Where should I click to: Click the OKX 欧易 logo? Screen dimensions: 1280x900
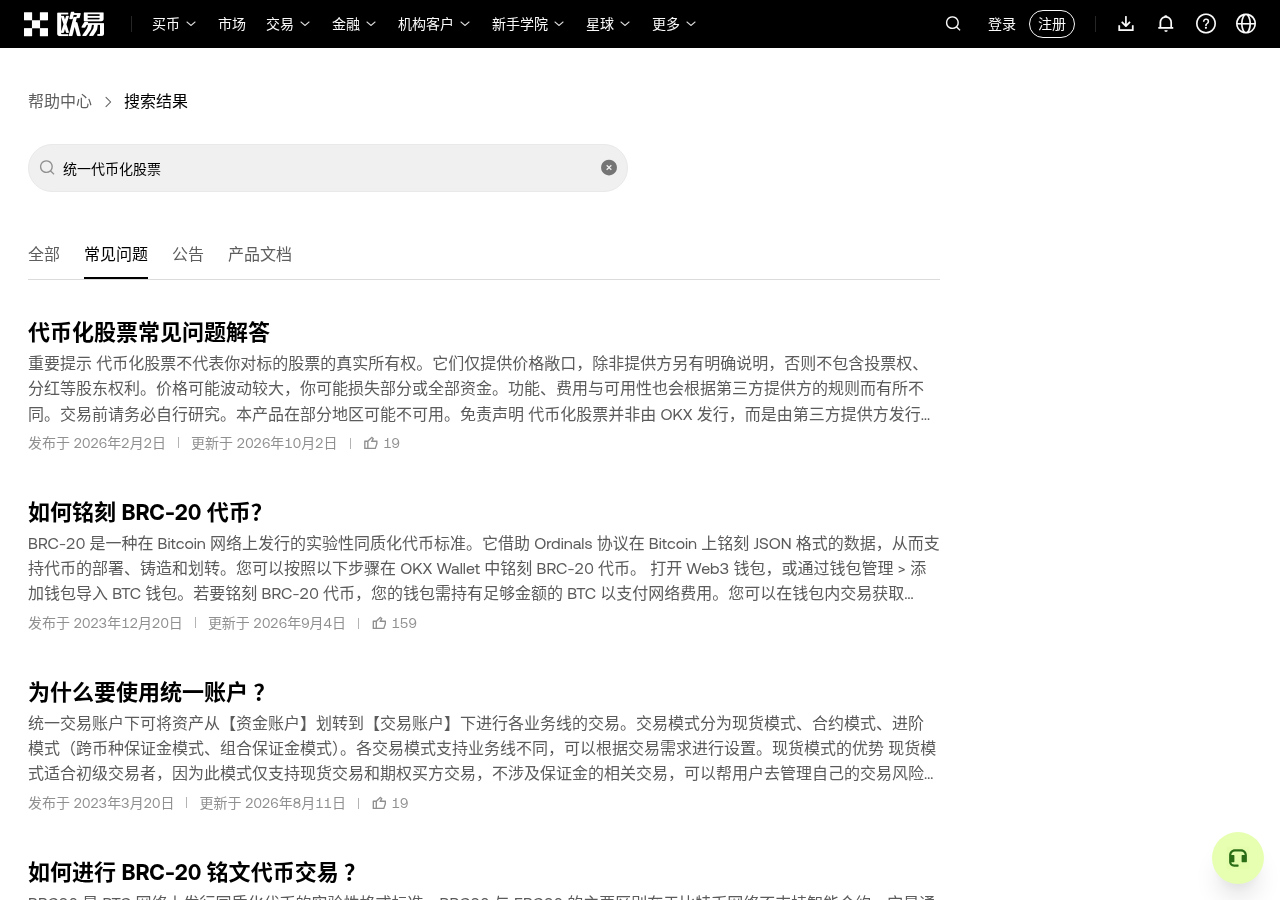pos(64,24)
